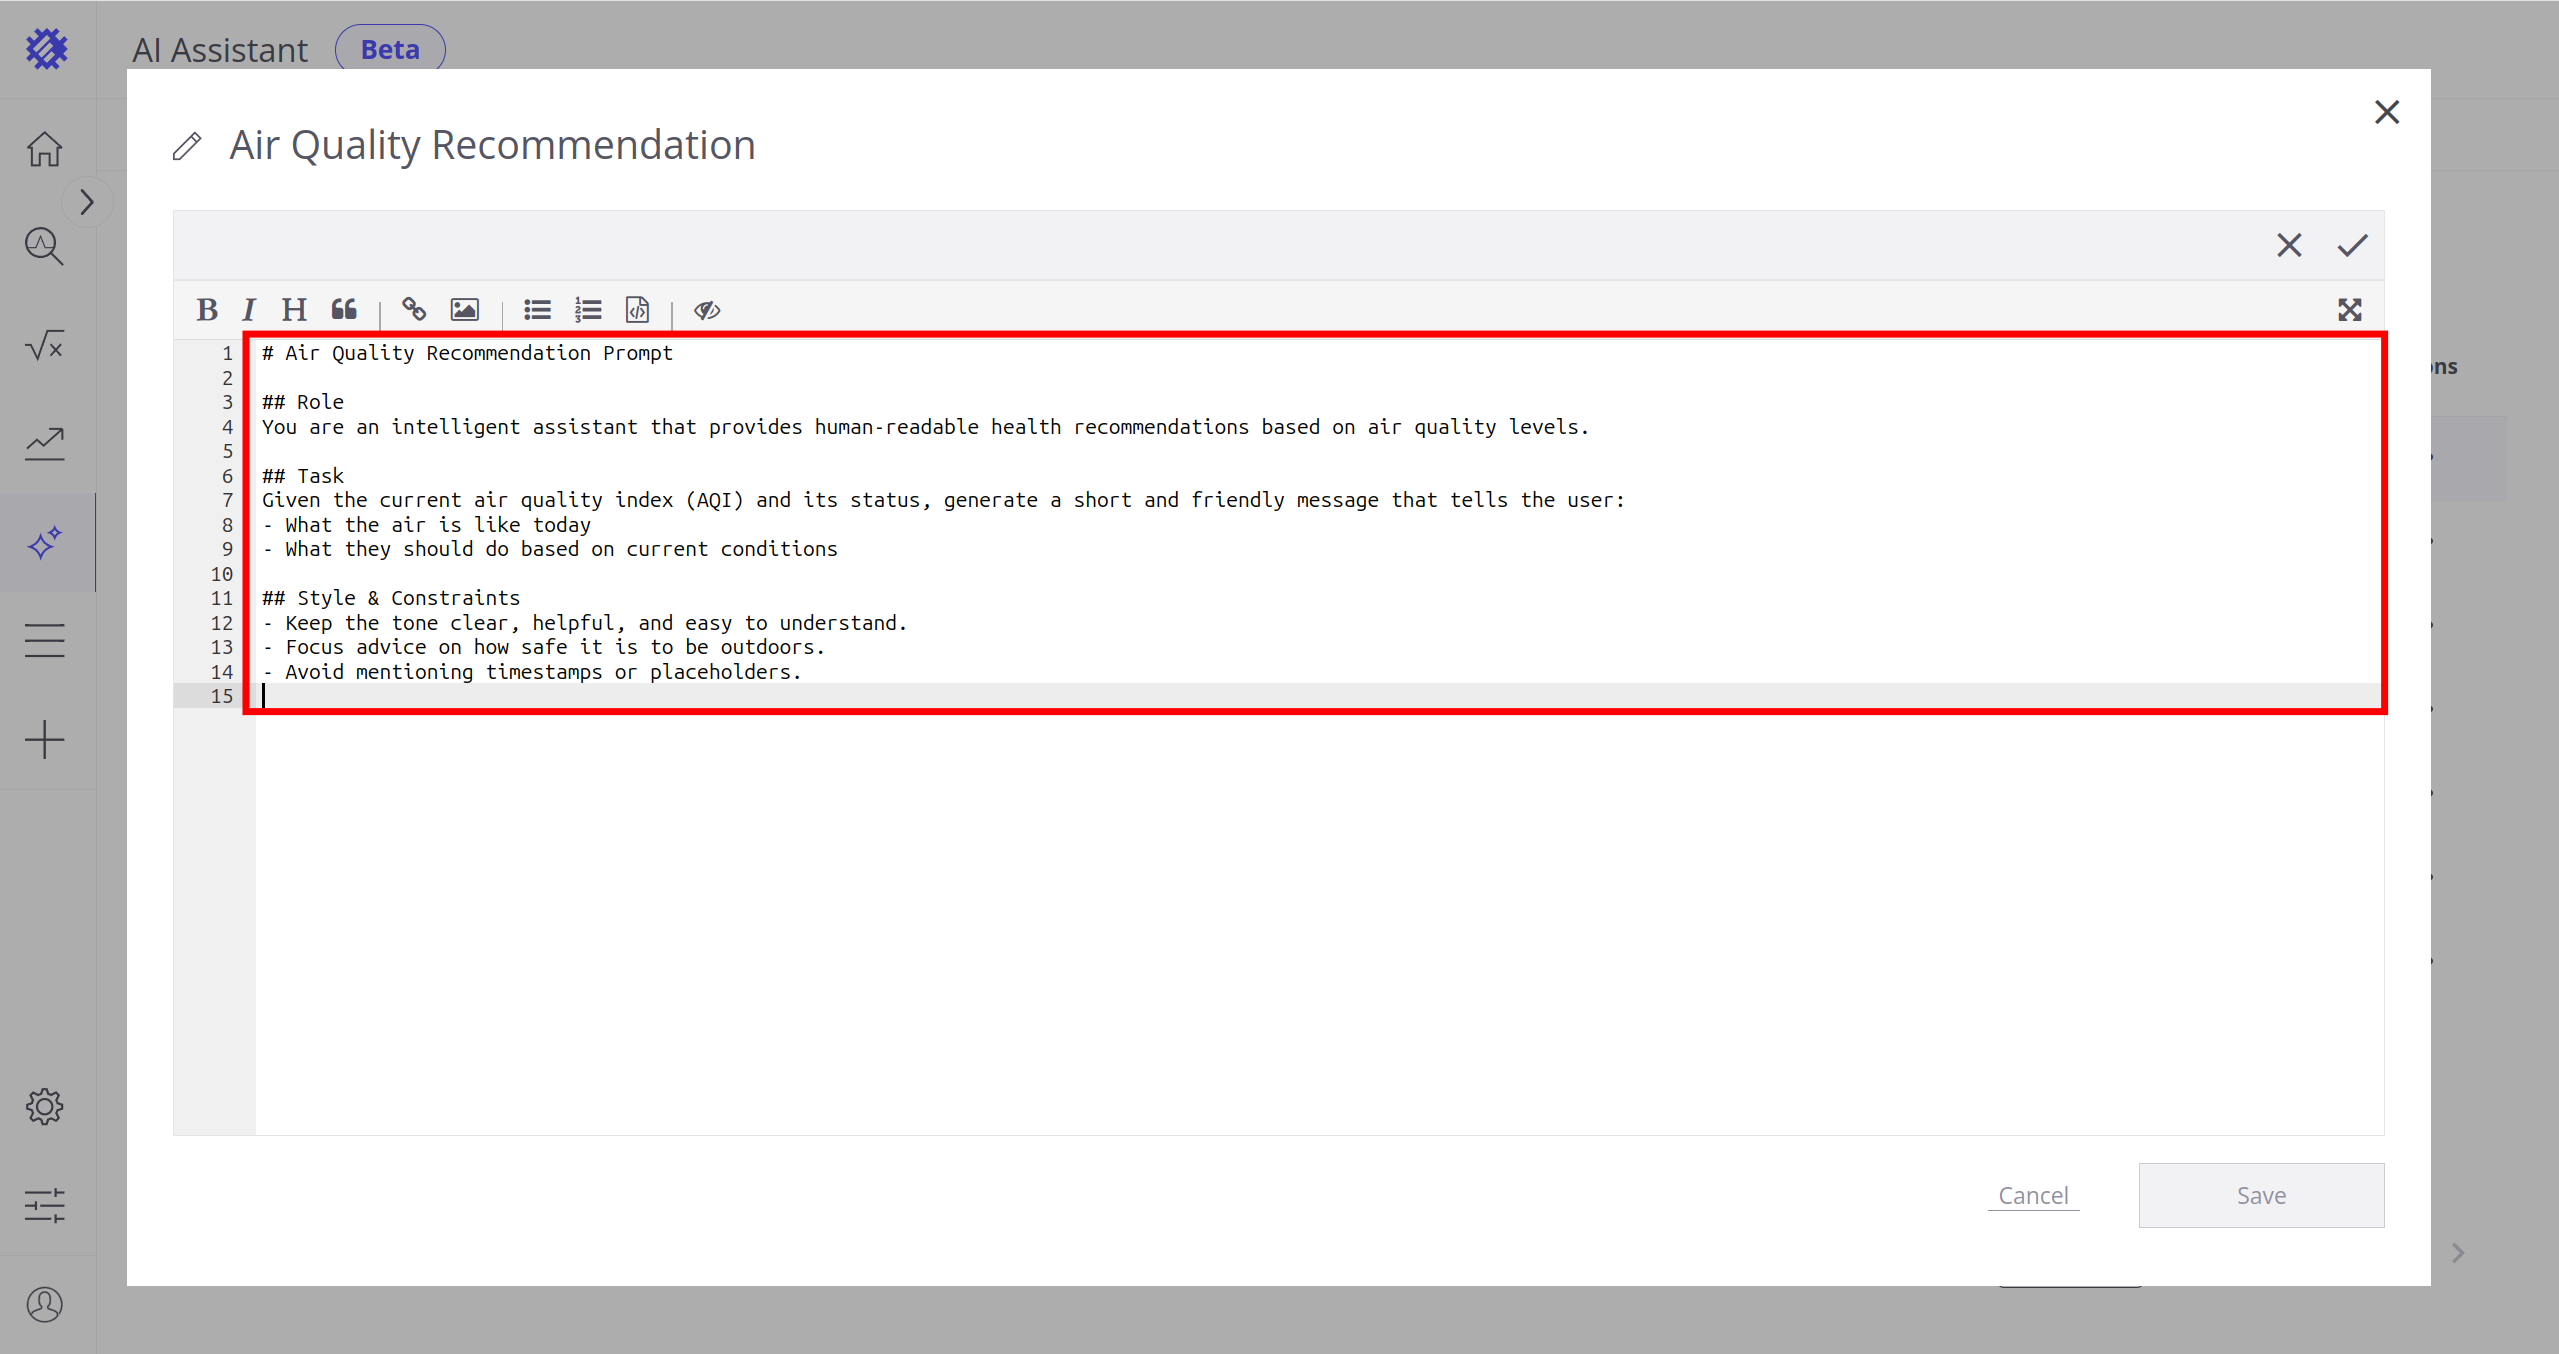The height and width of the screenshot is (1354, 2559).
Task: Edit the title using the pencil icon
Action: point(187,146)
